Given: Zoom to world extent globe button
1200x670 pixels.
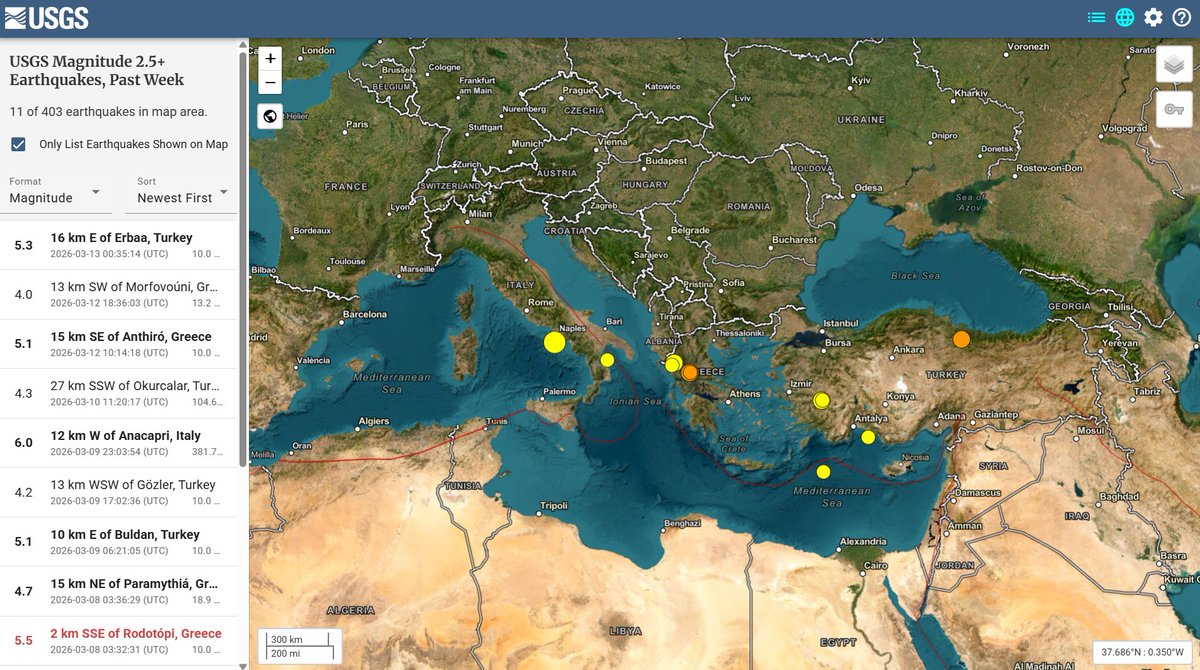Looking at the screenshot, I should click(270, 116).
